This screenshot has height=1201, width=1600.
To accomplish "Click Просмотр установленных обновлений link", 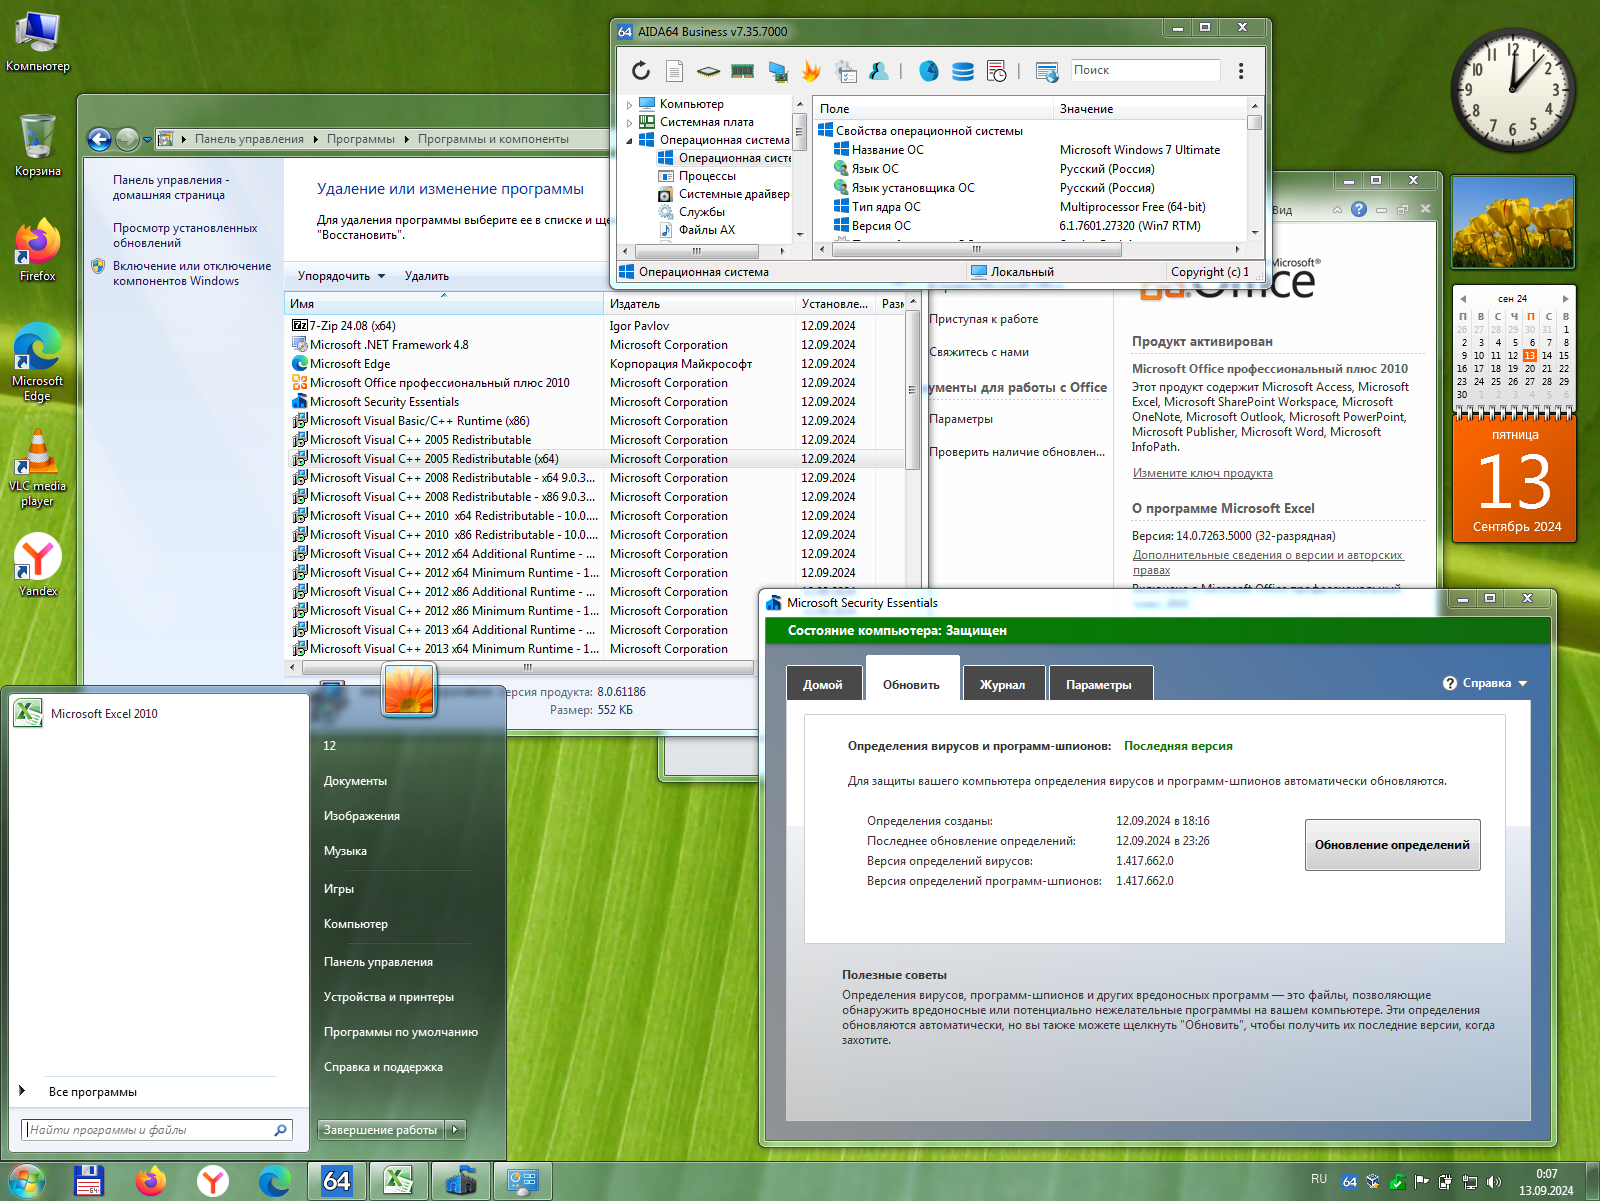I will (x=185, y=235).
